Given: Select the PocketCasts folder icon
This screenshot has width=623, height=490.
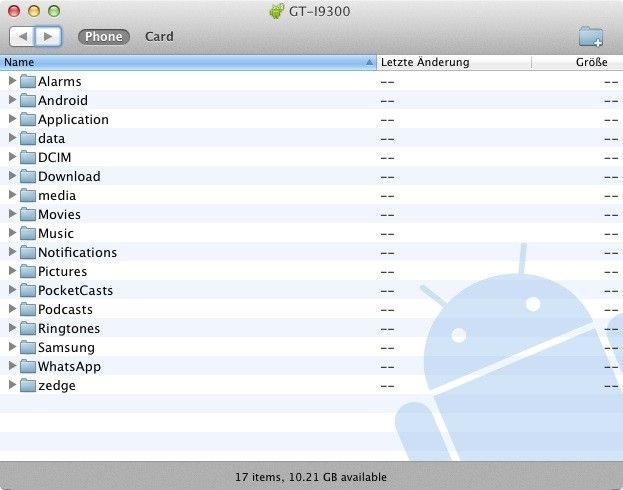Looking at the screenshot, I should tap(28, 291).
